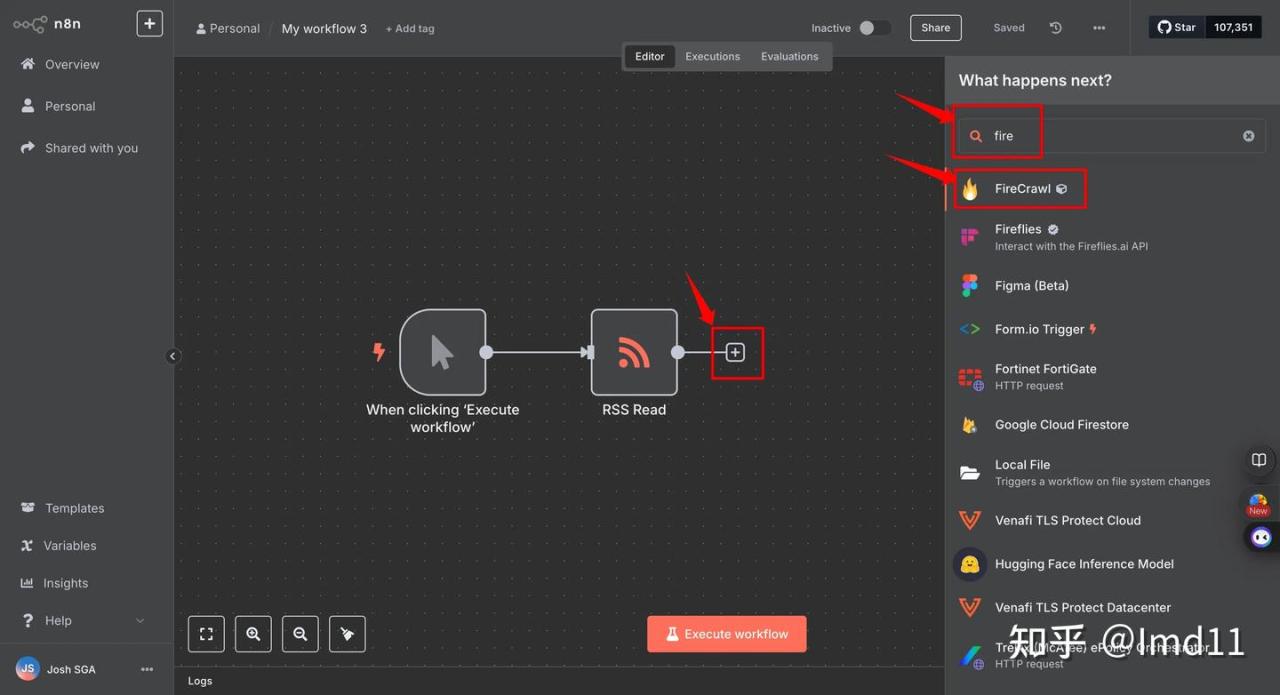The width and height of the screenshot is (1280, 695).
Task: Click the fit-to-view canvas icon
Action: coord(206,634)
